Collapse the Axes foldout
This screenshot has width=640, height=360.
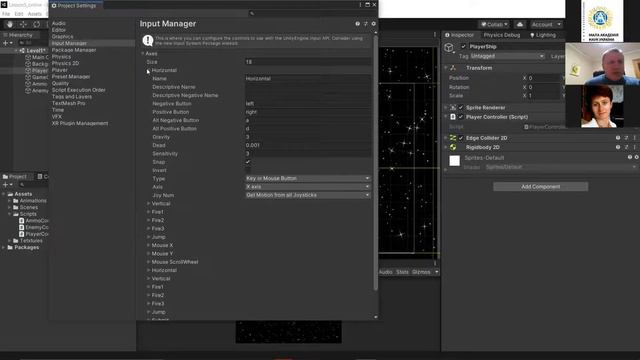point(143,53)
